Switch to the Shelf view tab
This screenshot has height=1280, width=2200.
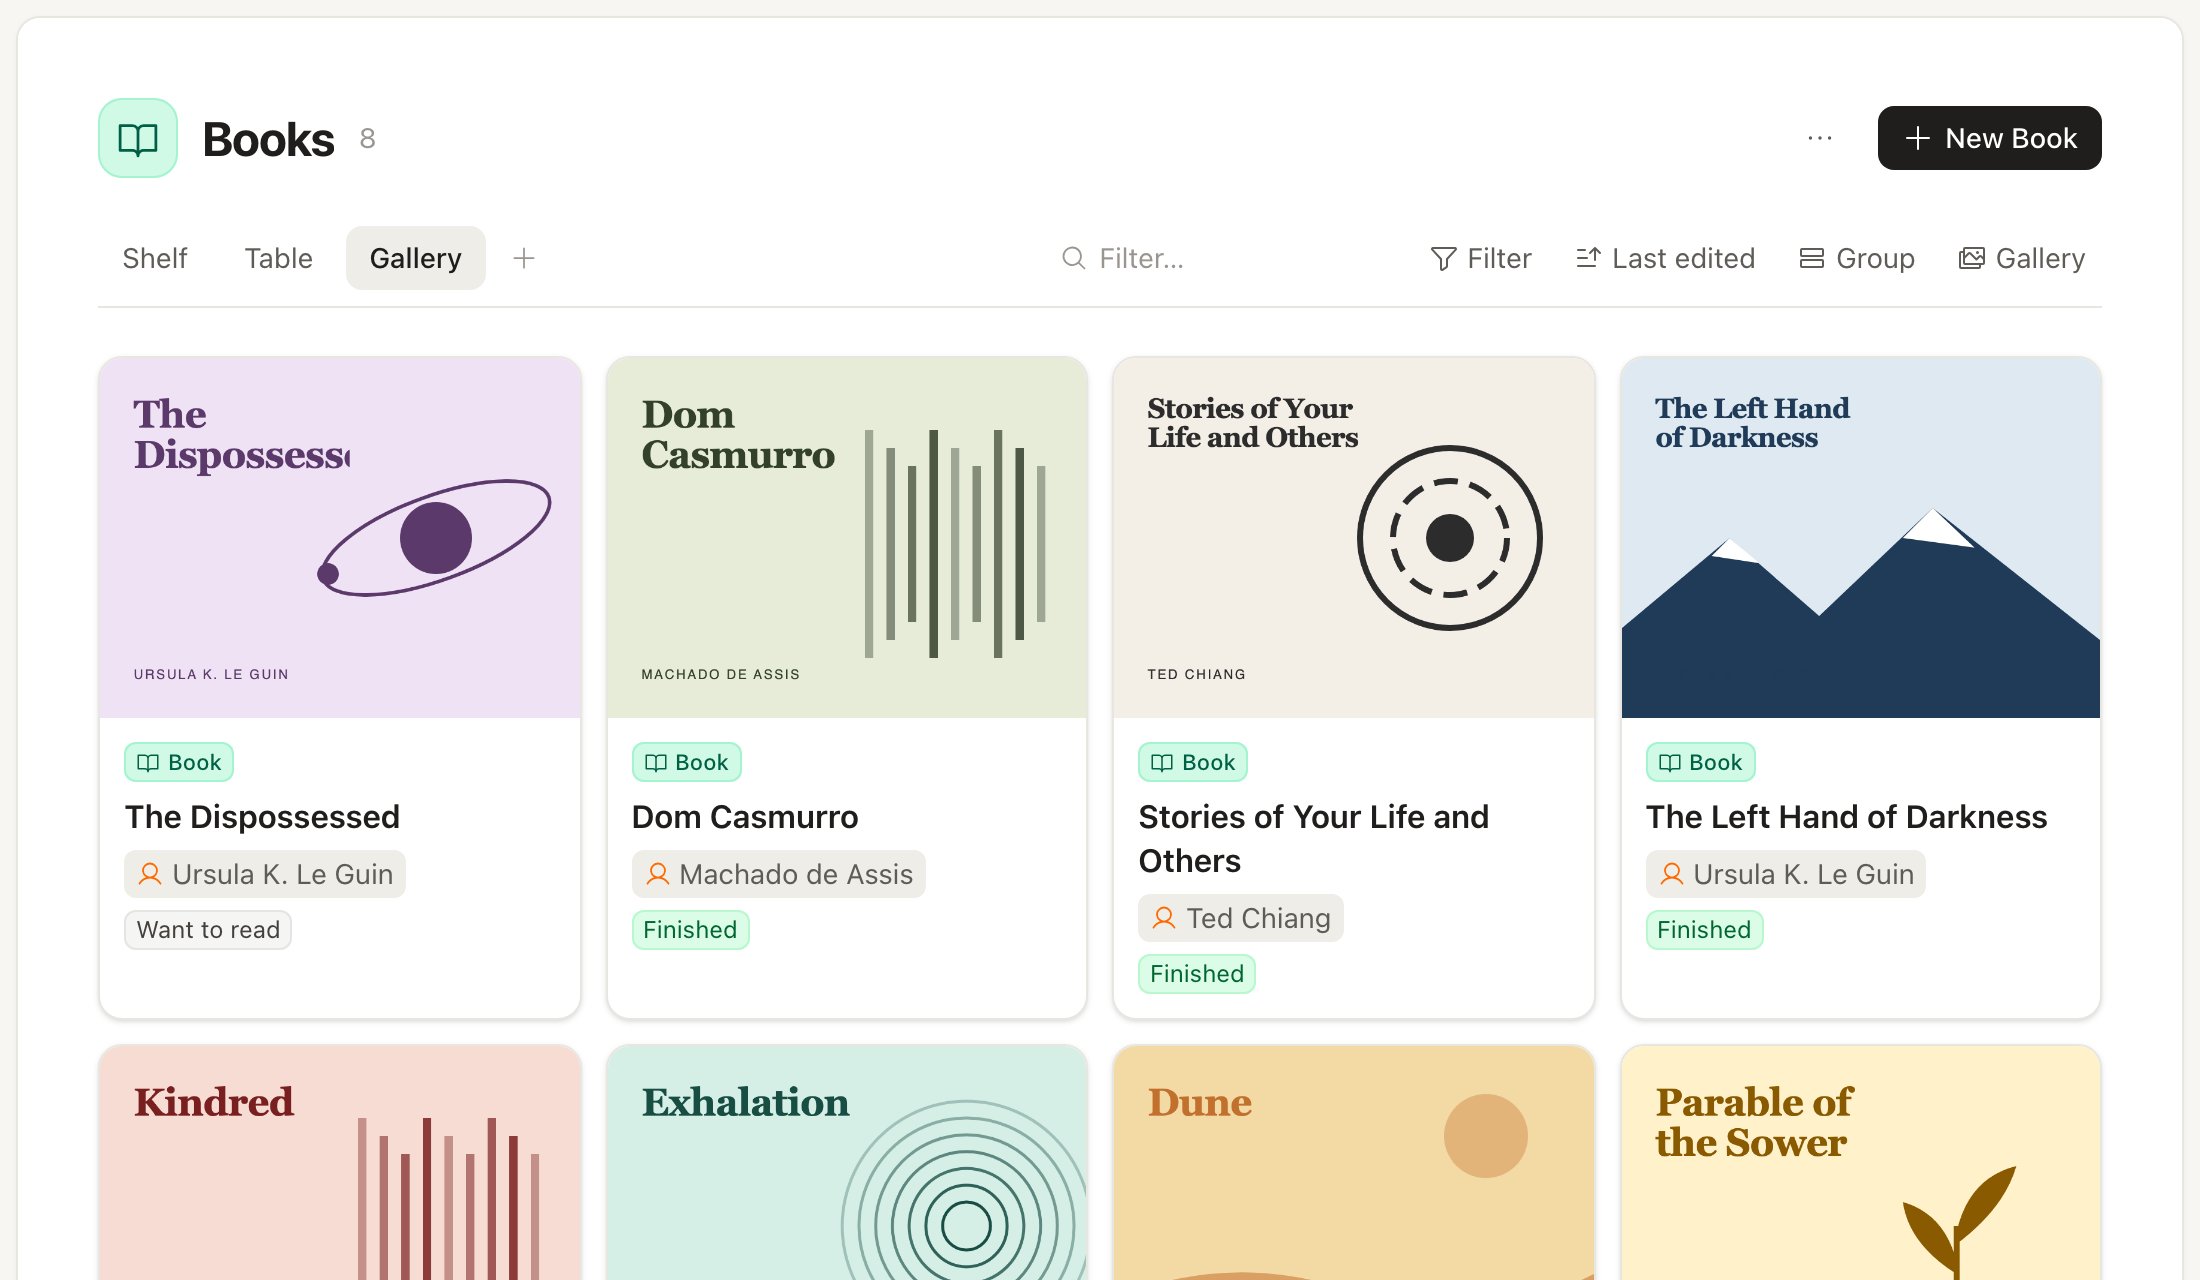coord(155,258)
